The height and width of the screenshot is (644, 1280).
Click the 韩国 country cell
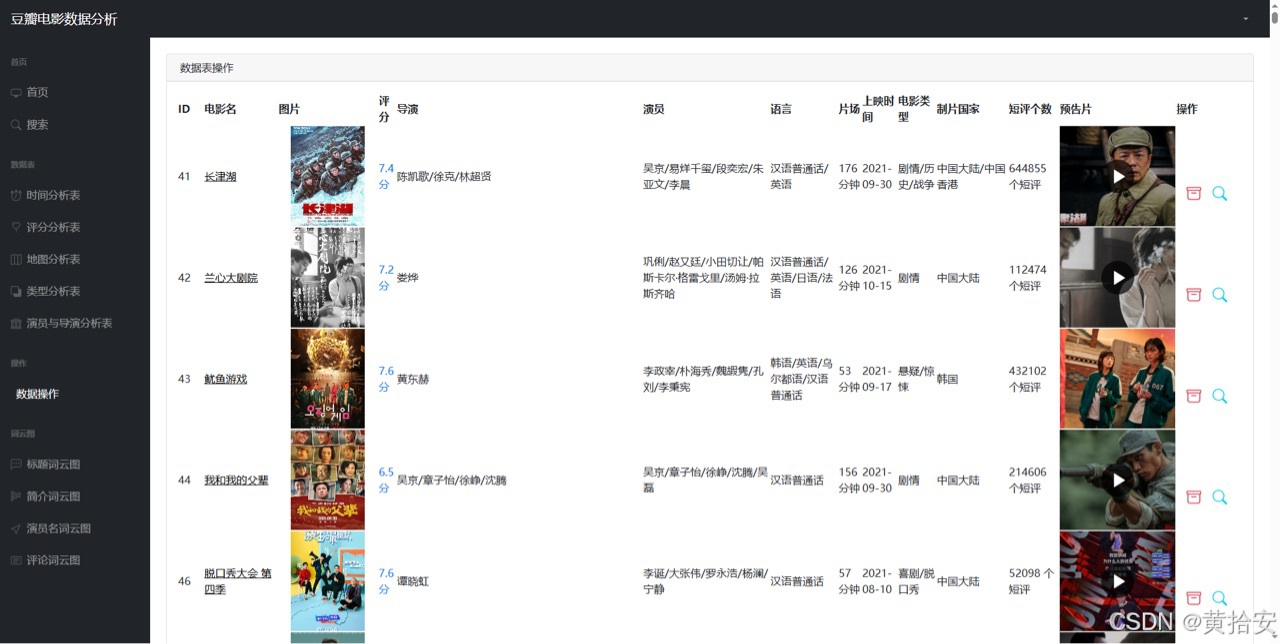click(x=948, y=379)
